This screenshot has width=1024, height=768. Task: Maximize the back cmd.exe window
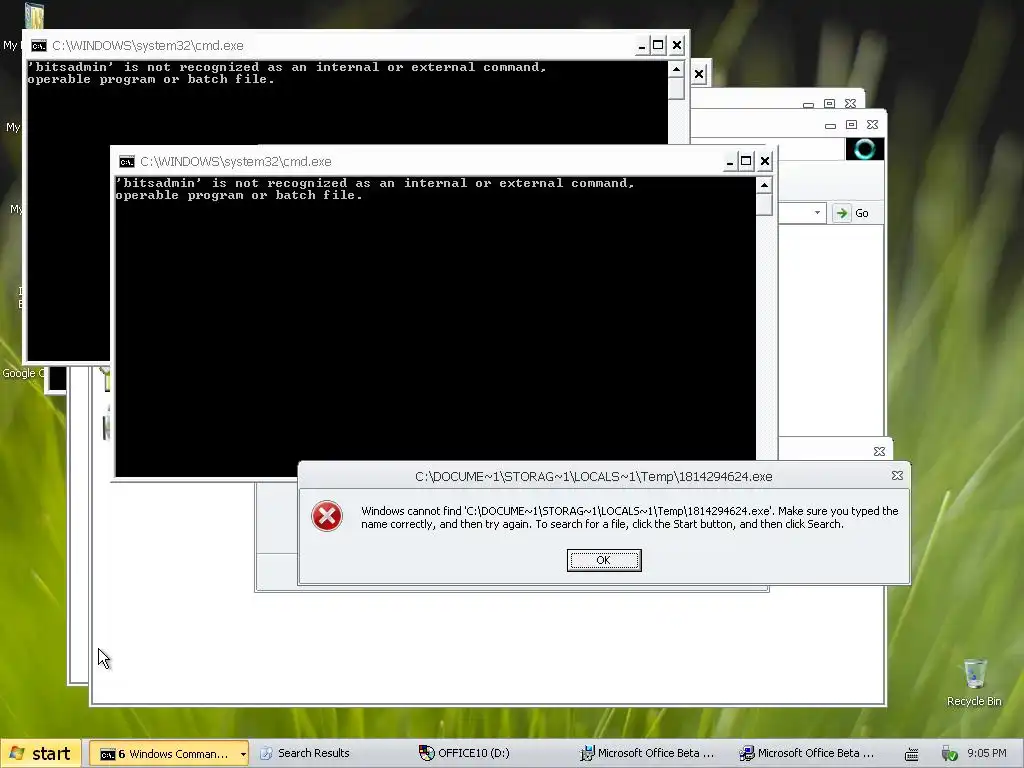(658, 45)
